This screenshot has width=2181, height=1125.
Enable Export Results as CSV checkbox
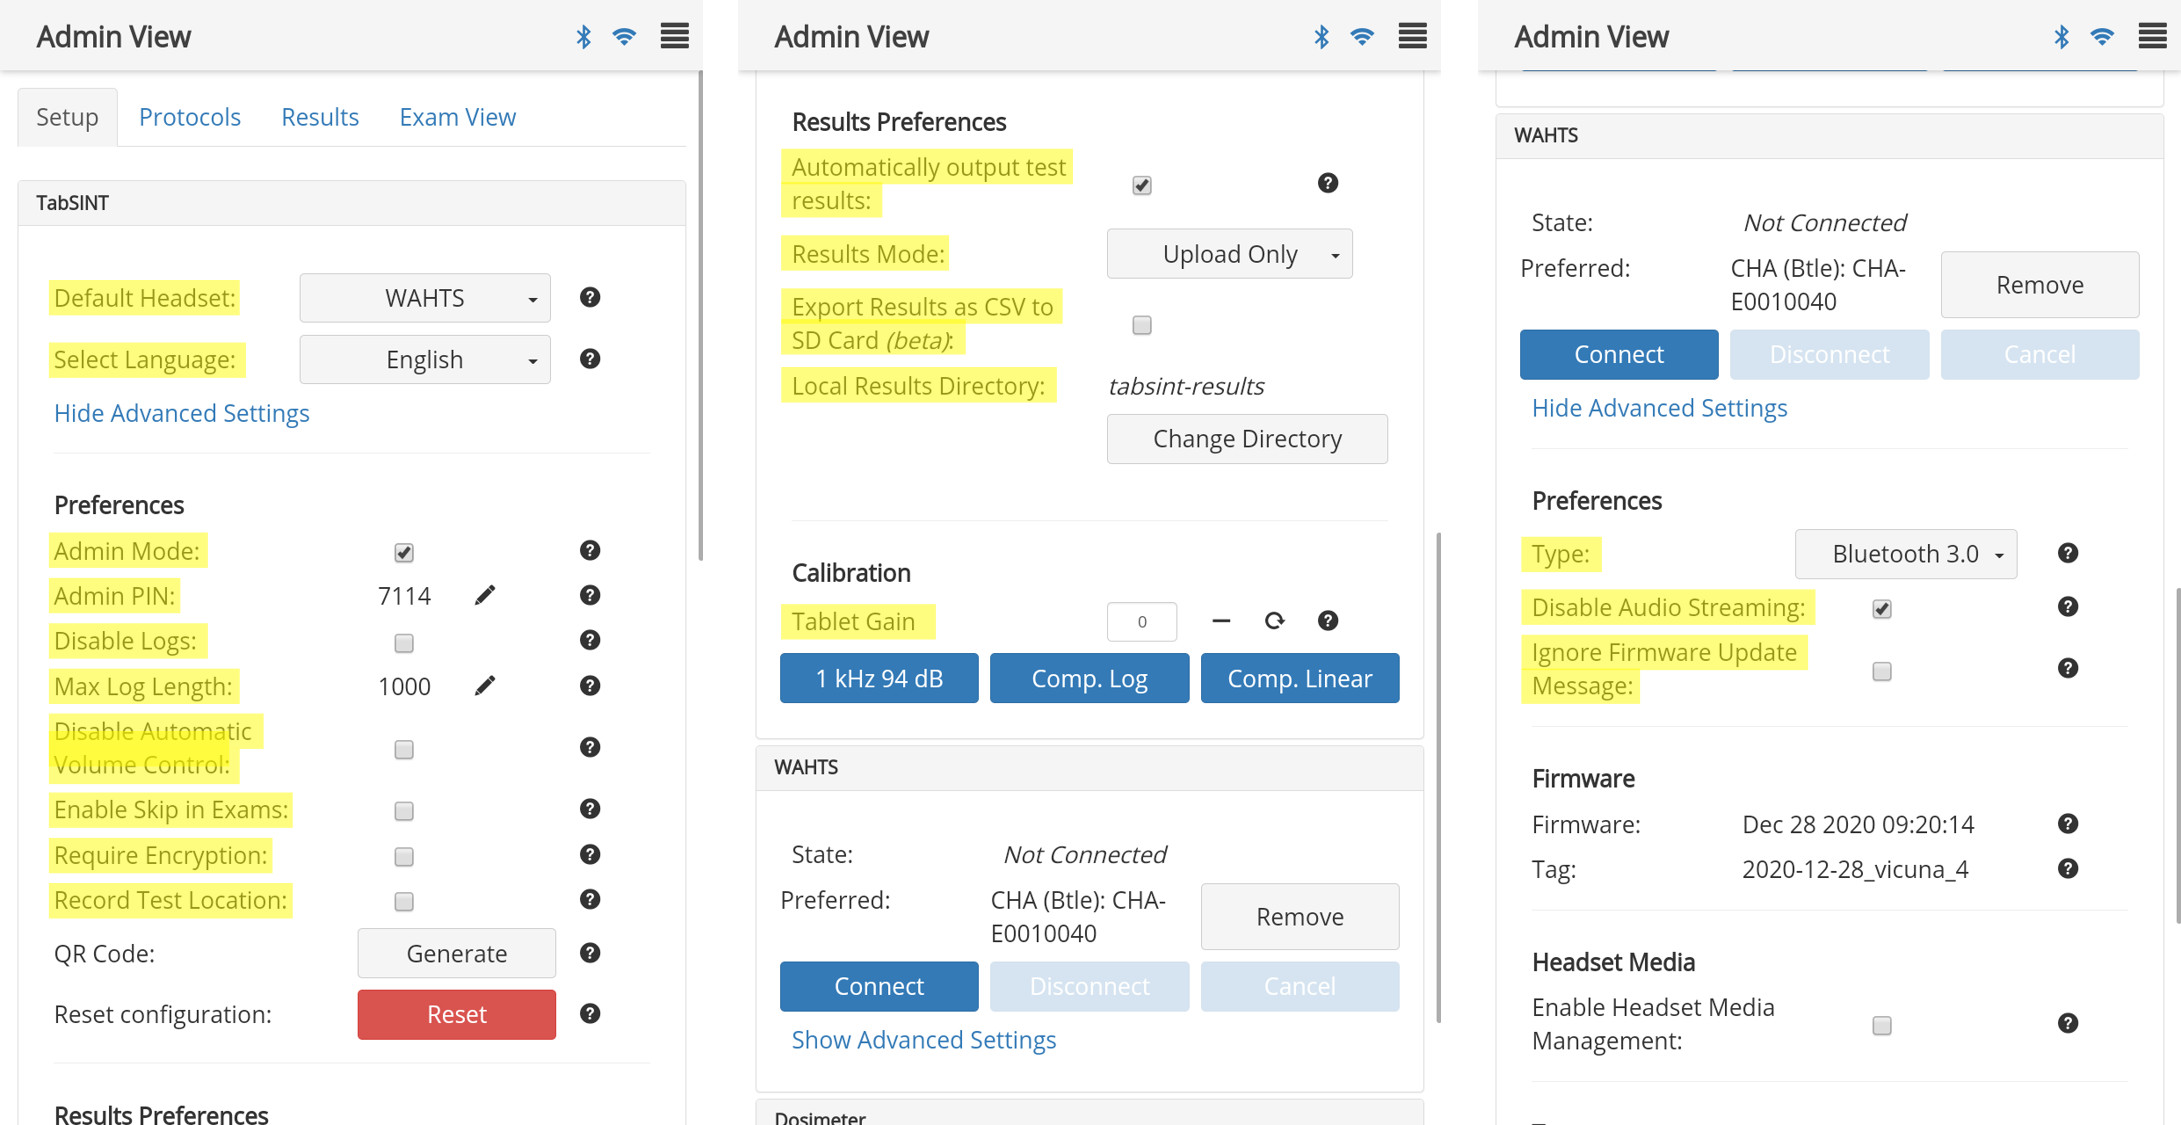pos(1142,325)
